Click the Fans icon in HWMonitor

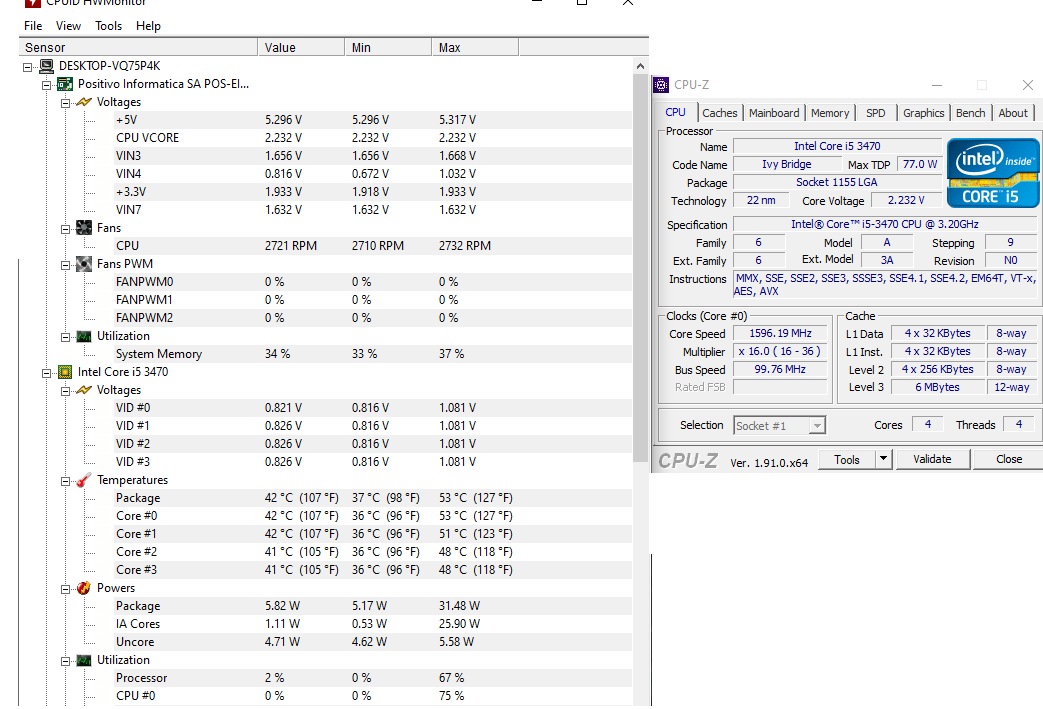click(84, 227)
